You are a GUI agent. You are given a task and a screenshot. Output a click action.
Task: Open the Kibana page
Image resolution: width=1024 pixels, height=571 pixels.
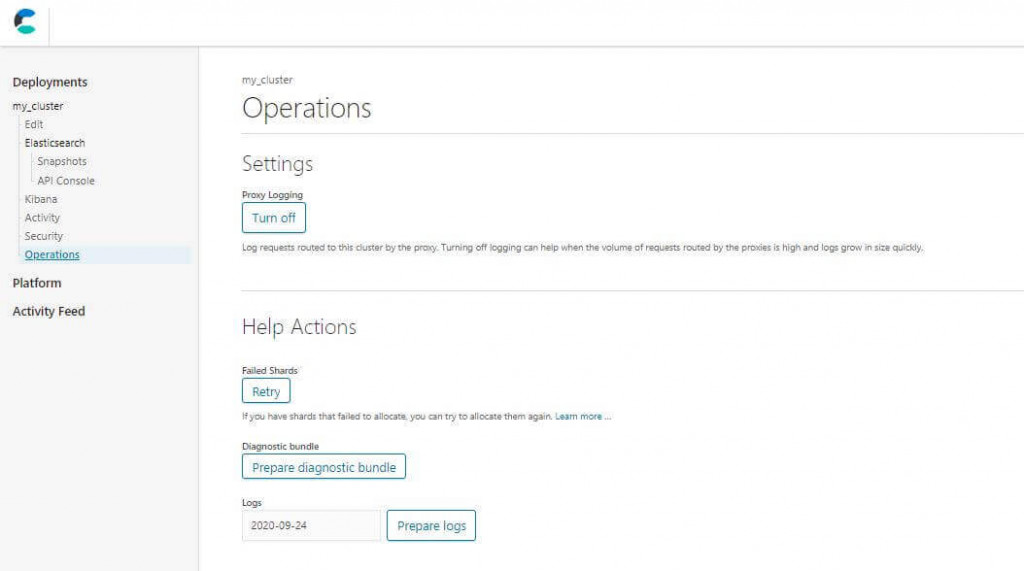point(40,199)
